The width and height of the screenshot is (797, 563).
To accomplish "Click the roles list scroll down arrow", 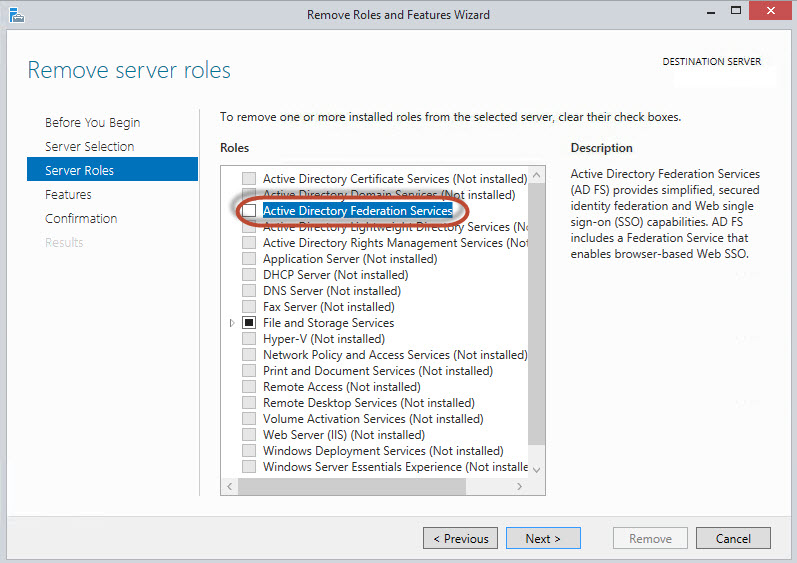I will [x=536, y=470].
